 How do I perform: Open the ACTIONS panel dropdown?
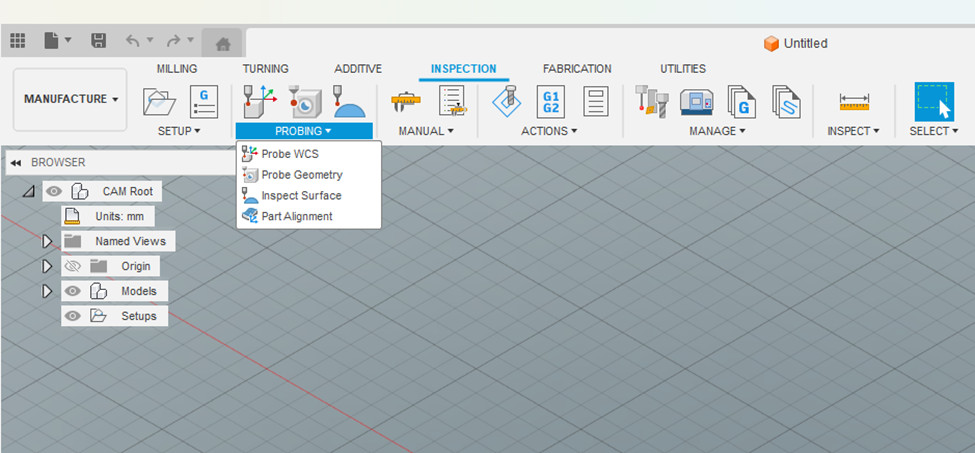549,131
